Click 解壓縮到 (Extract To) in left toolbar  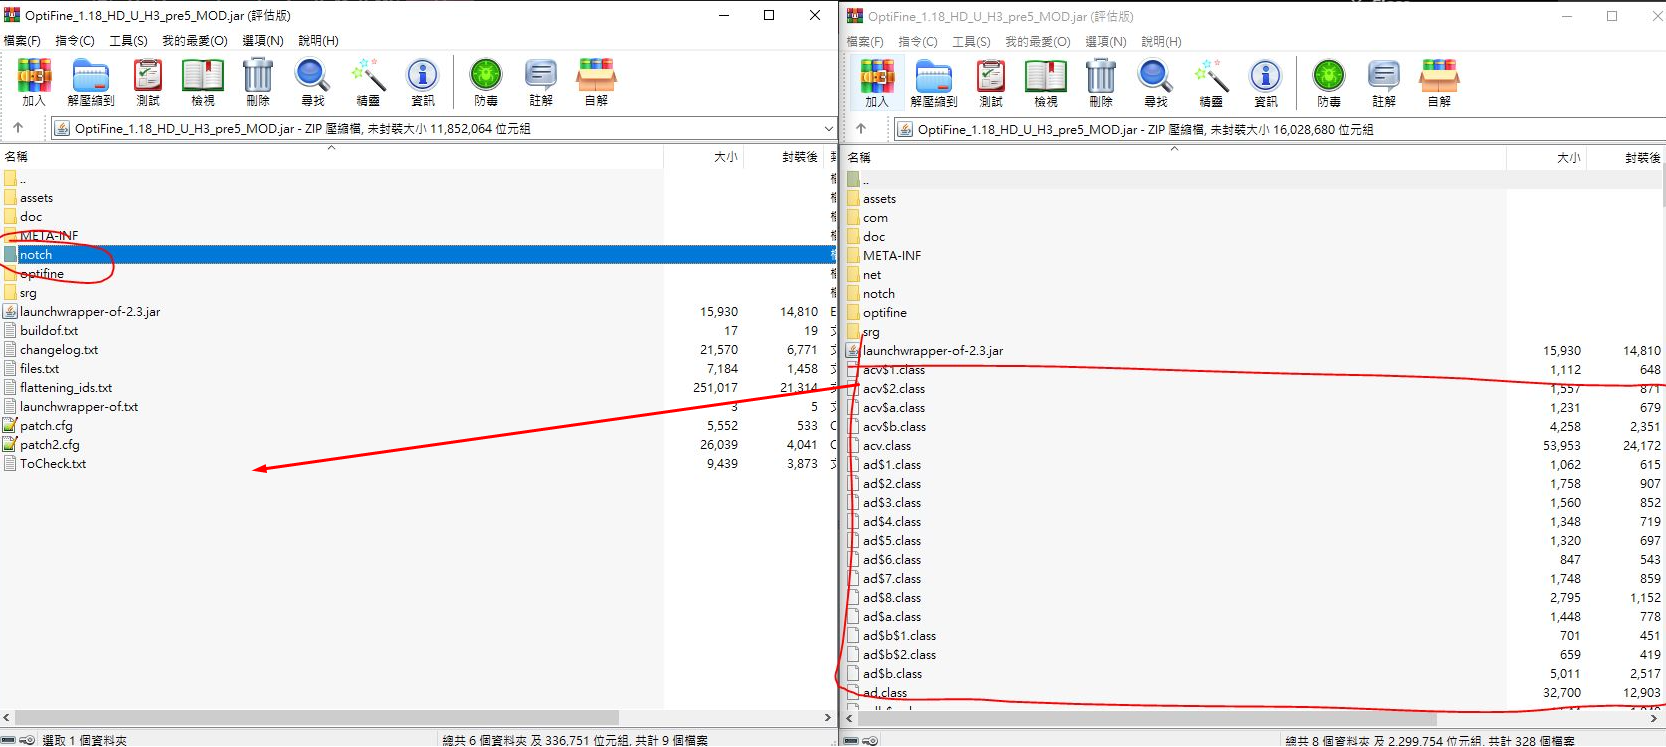coord(90,82)
